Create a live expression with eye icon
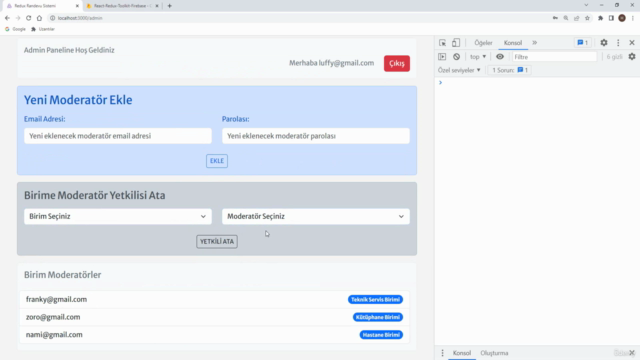 (x=500, y=57)
